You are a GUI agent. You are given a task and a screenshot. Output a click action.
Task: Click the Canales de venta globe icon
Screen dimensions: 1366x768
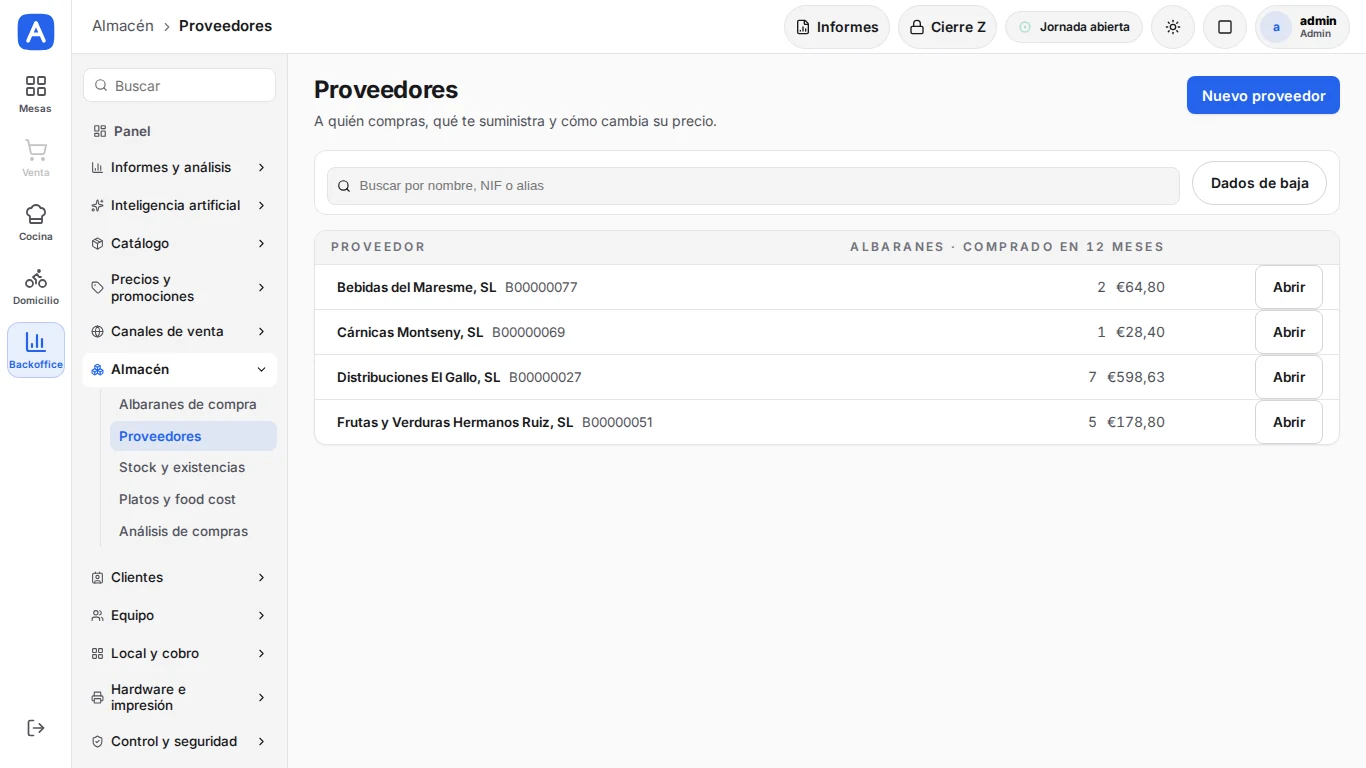pyautogui.click(x=97, y=331)
